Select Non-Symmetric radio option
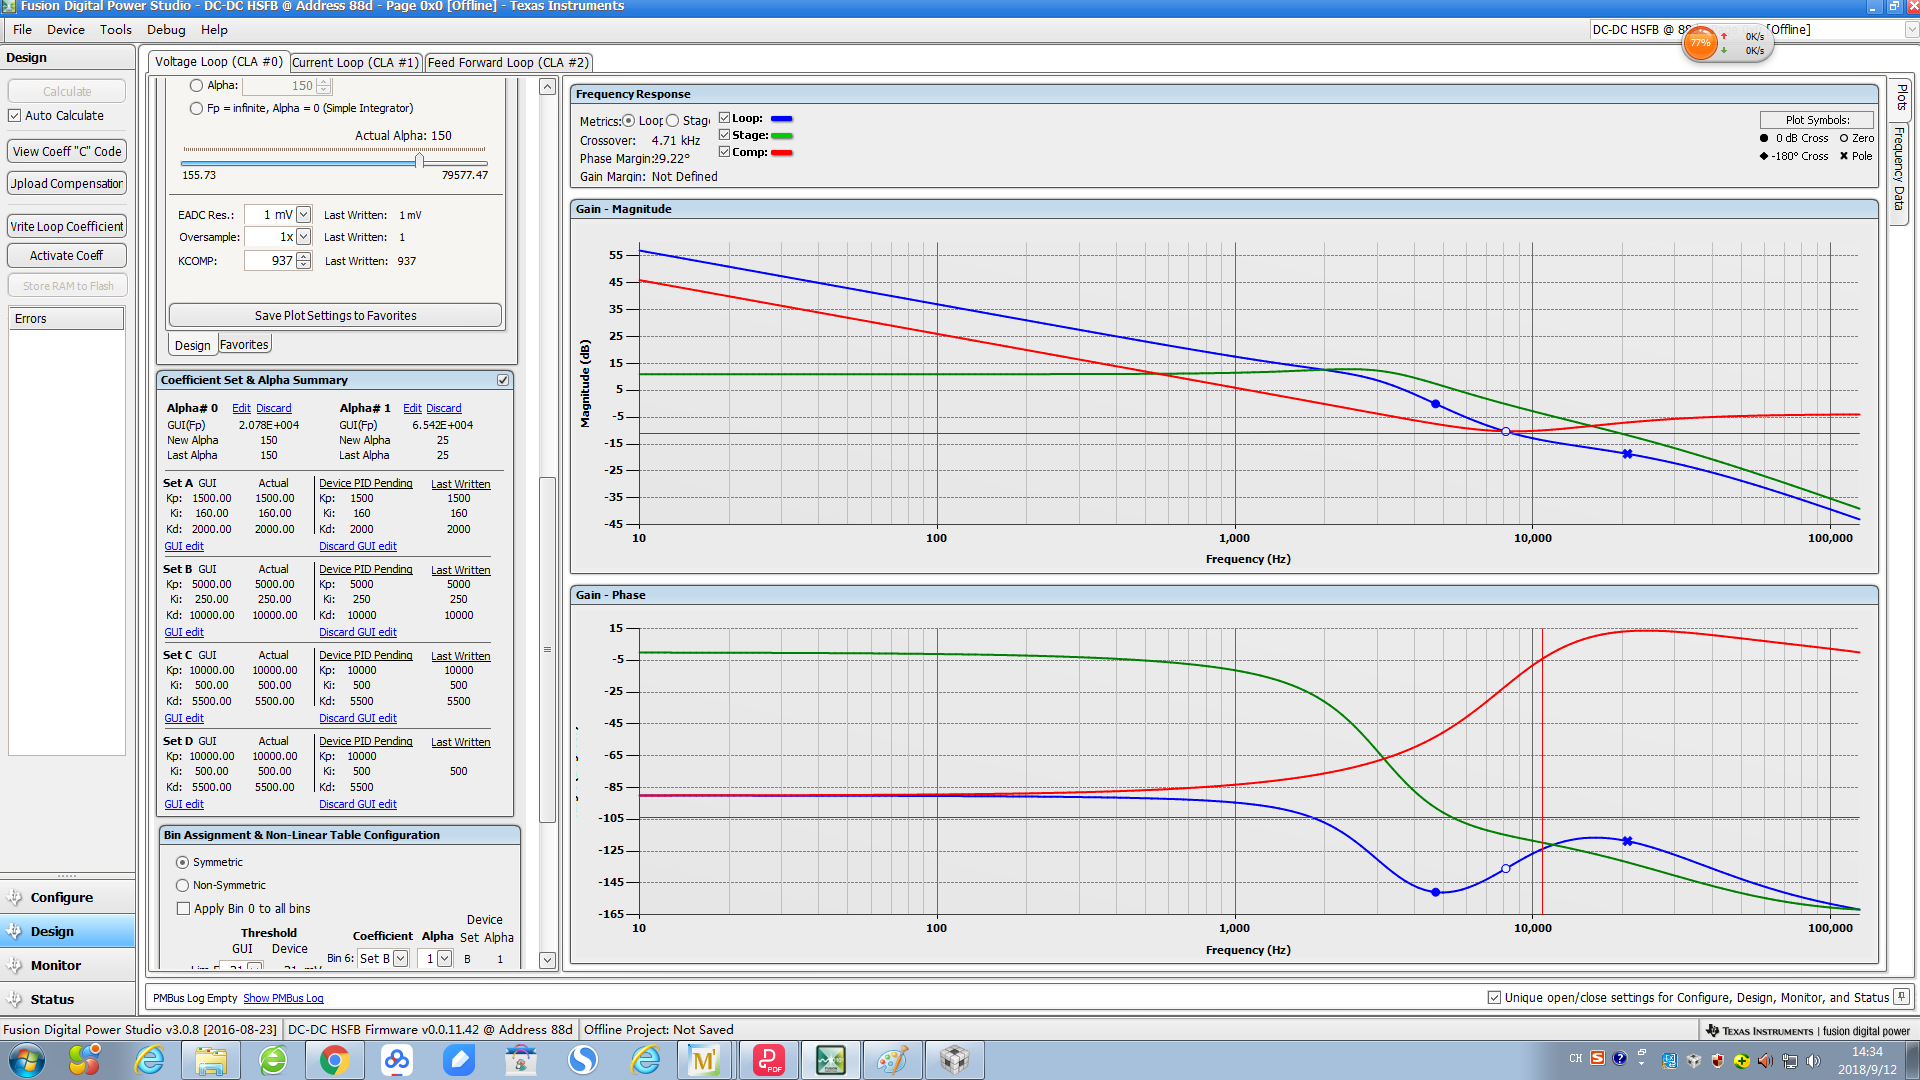 [x=183, y=885]
